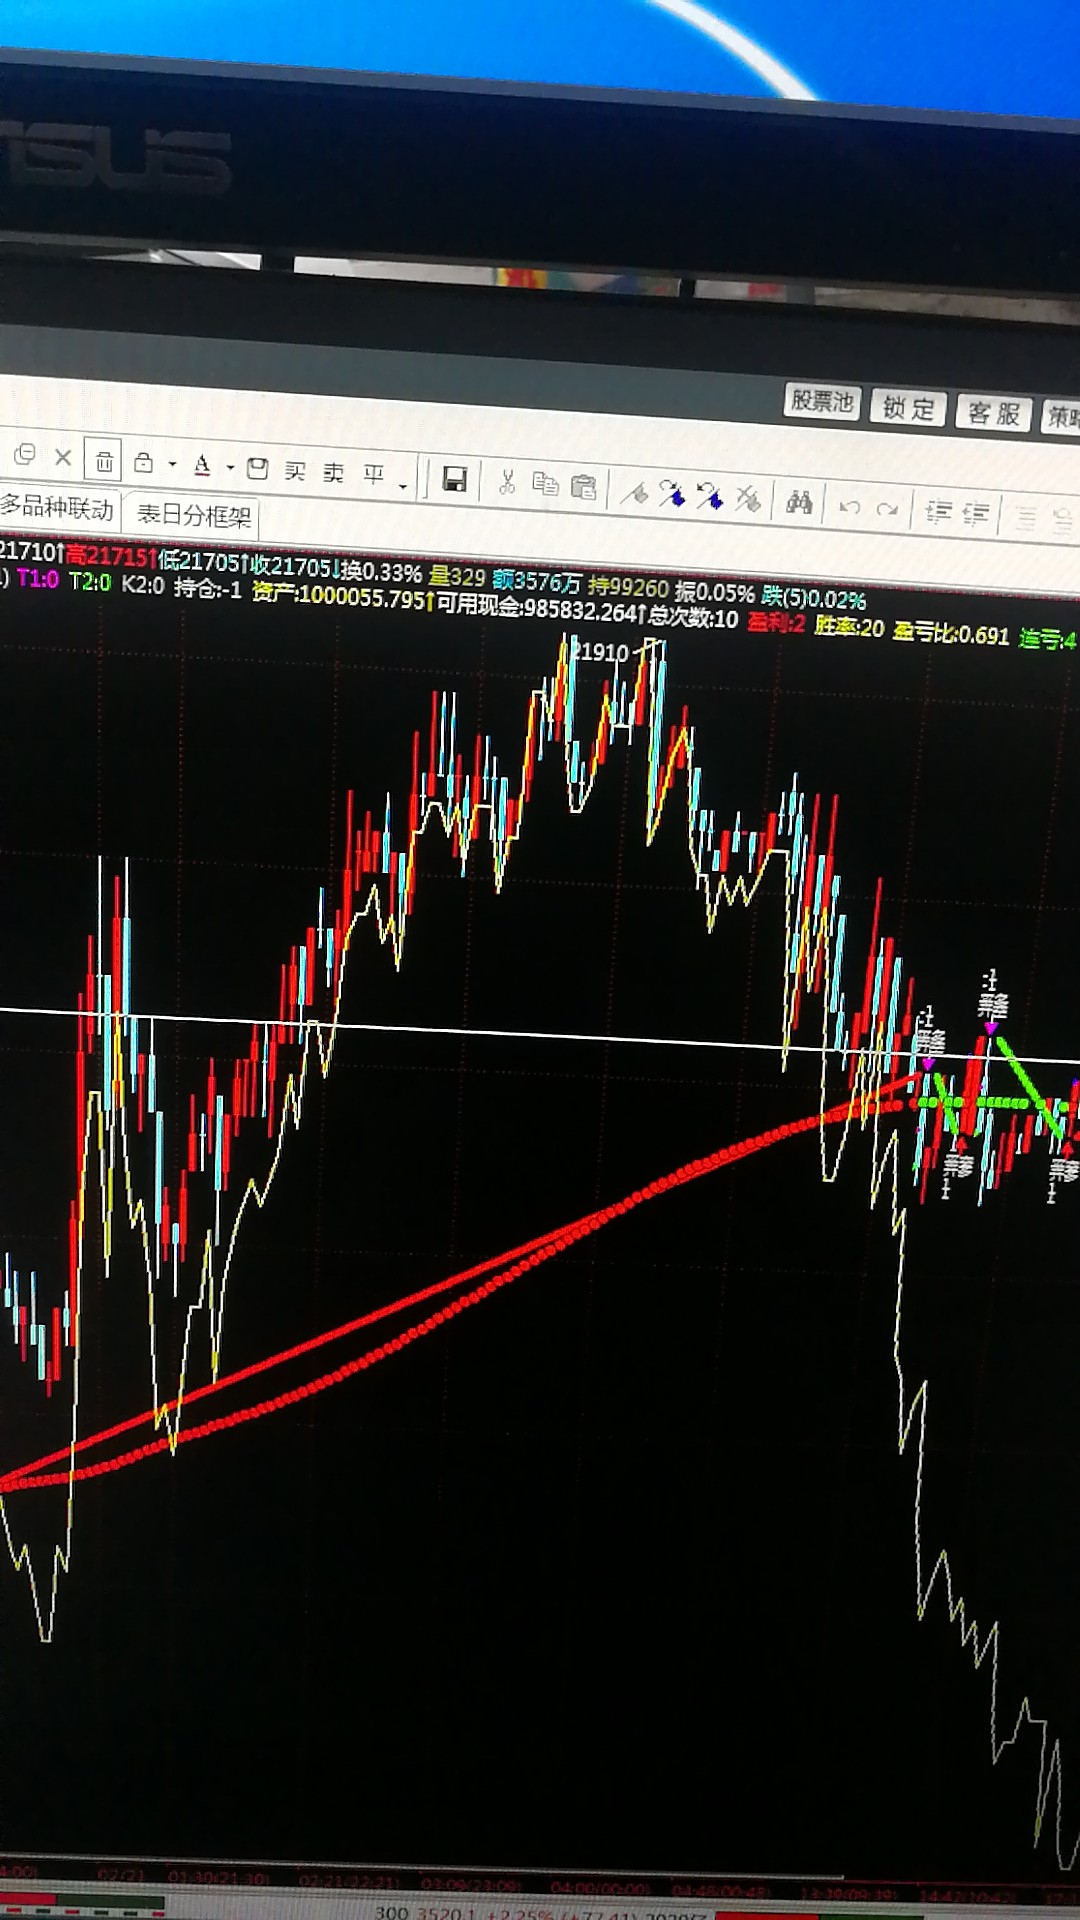Click the padlock lock icon
This screenshot has width=1080, height=1920.
tap(144, 462)
